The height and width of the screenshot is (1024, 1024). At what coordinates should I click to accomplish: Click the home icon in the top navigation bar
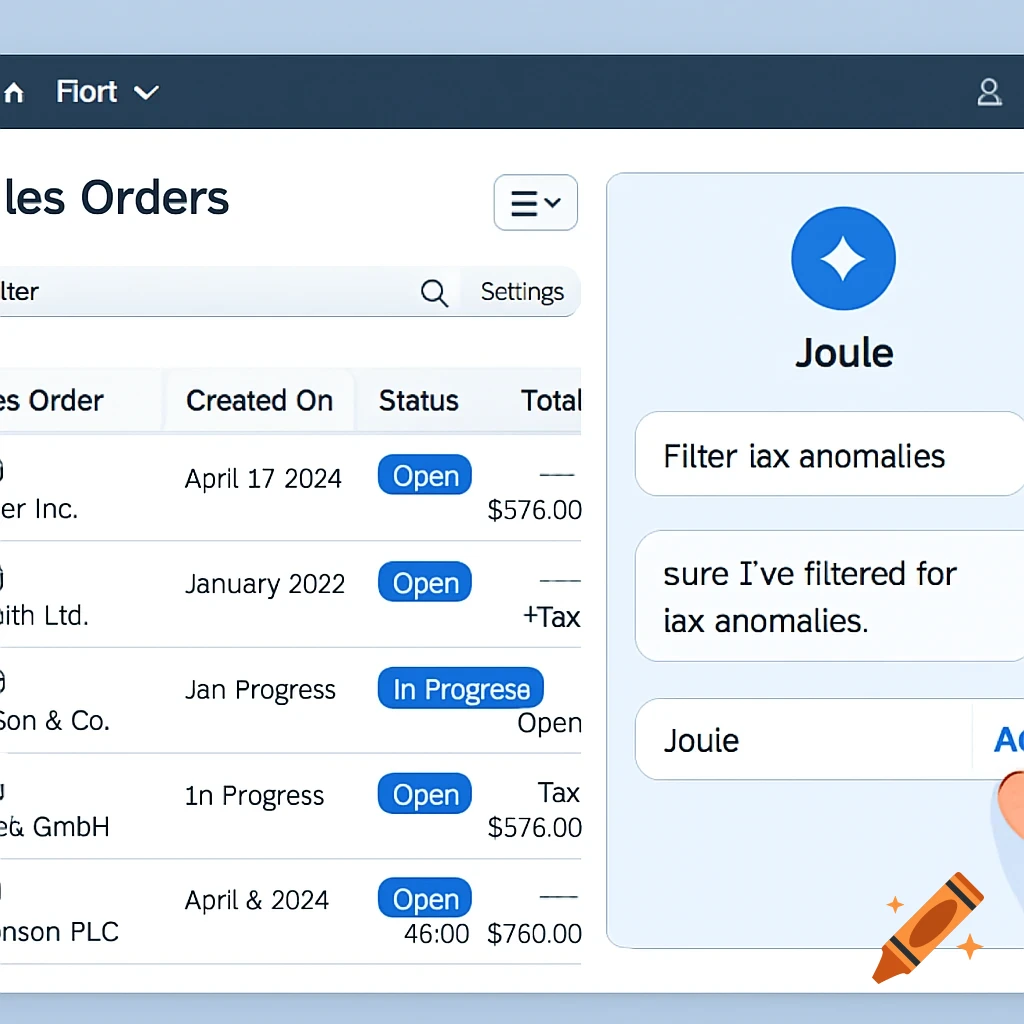12,91
